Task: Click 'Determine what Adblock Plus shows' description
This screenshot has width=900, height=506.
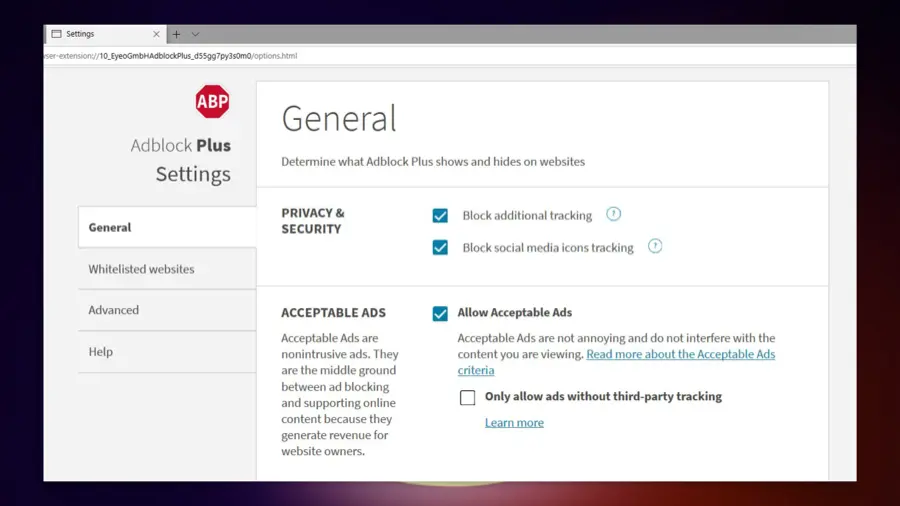Action: tap(433, 162)
